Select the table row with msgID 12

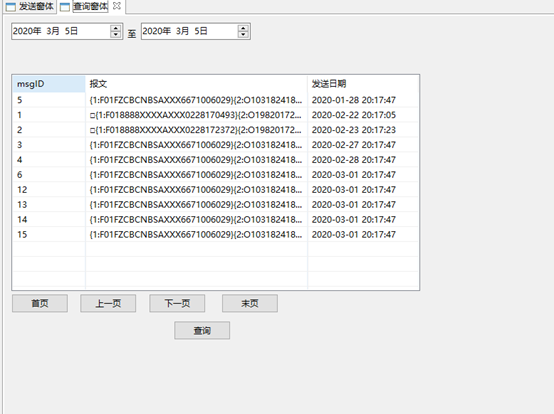[x=216, y=190]
